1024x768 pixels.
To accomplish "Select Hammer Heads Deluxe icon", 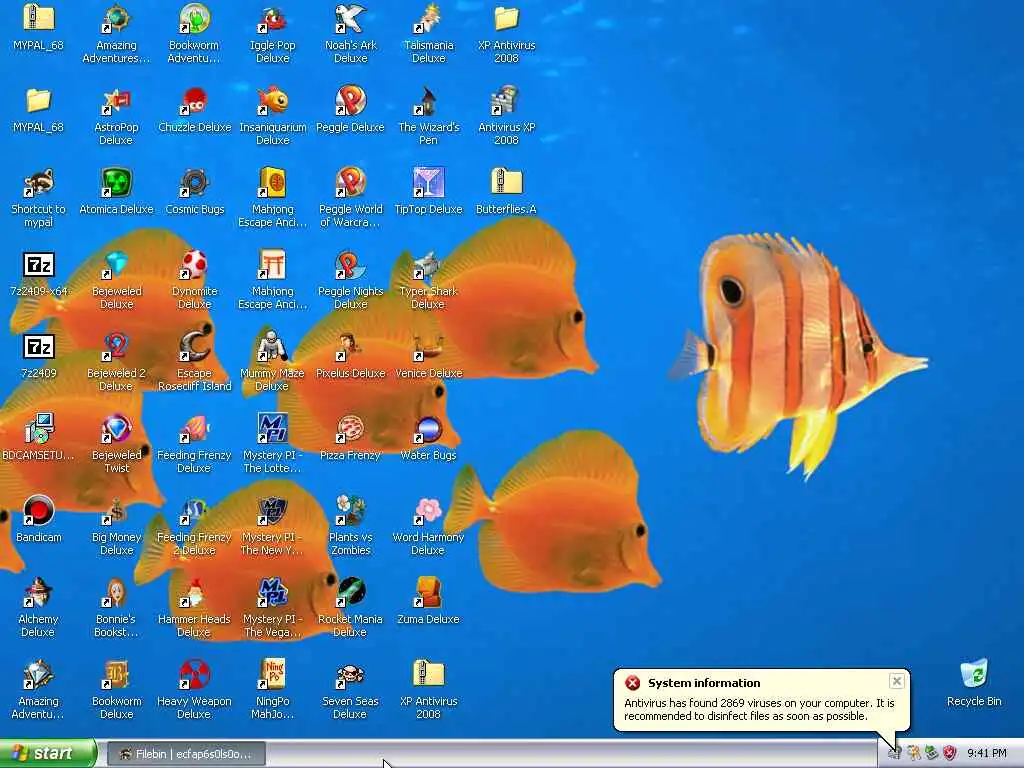I will point(194,593).
